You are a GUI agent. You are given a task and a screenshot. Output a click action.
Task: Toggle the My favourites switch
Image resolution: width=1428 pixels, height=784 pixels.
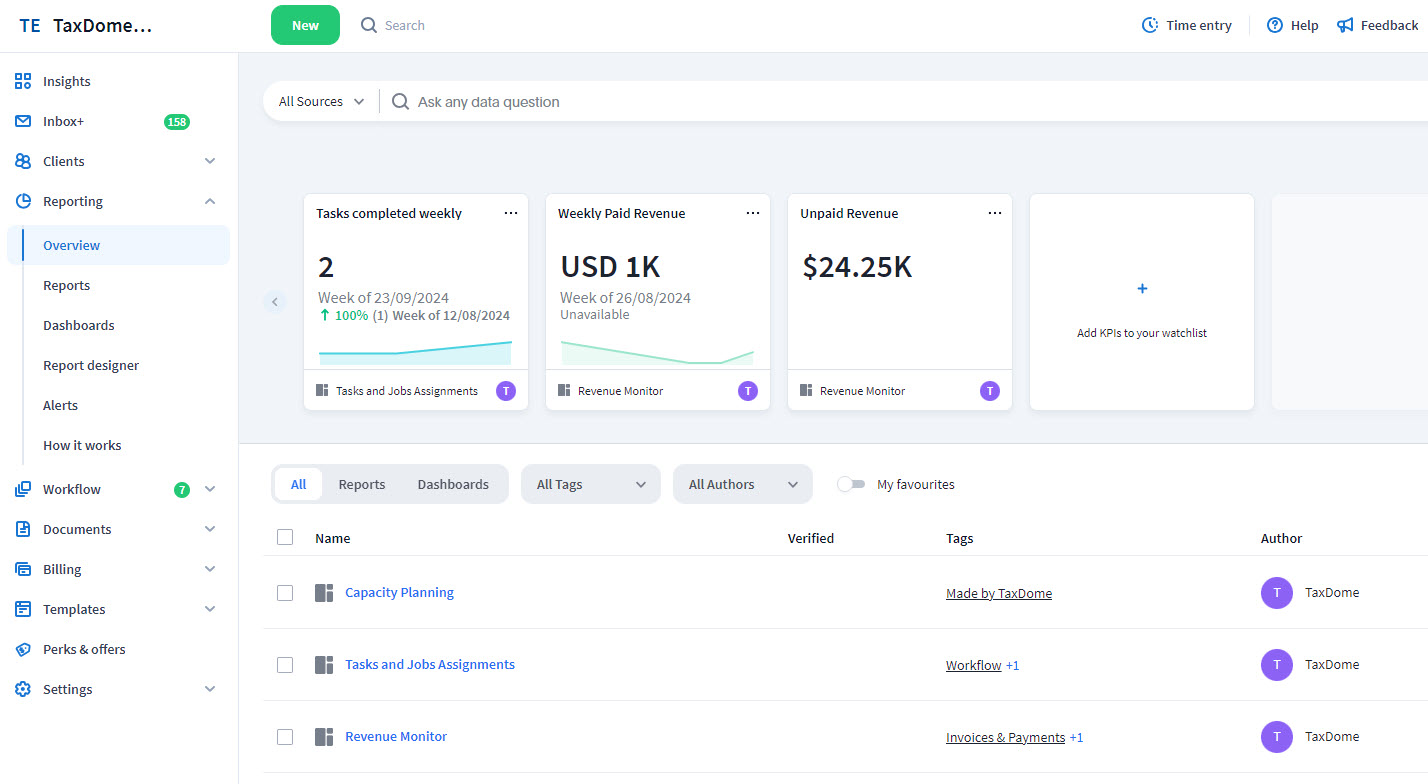pos(851,484)
